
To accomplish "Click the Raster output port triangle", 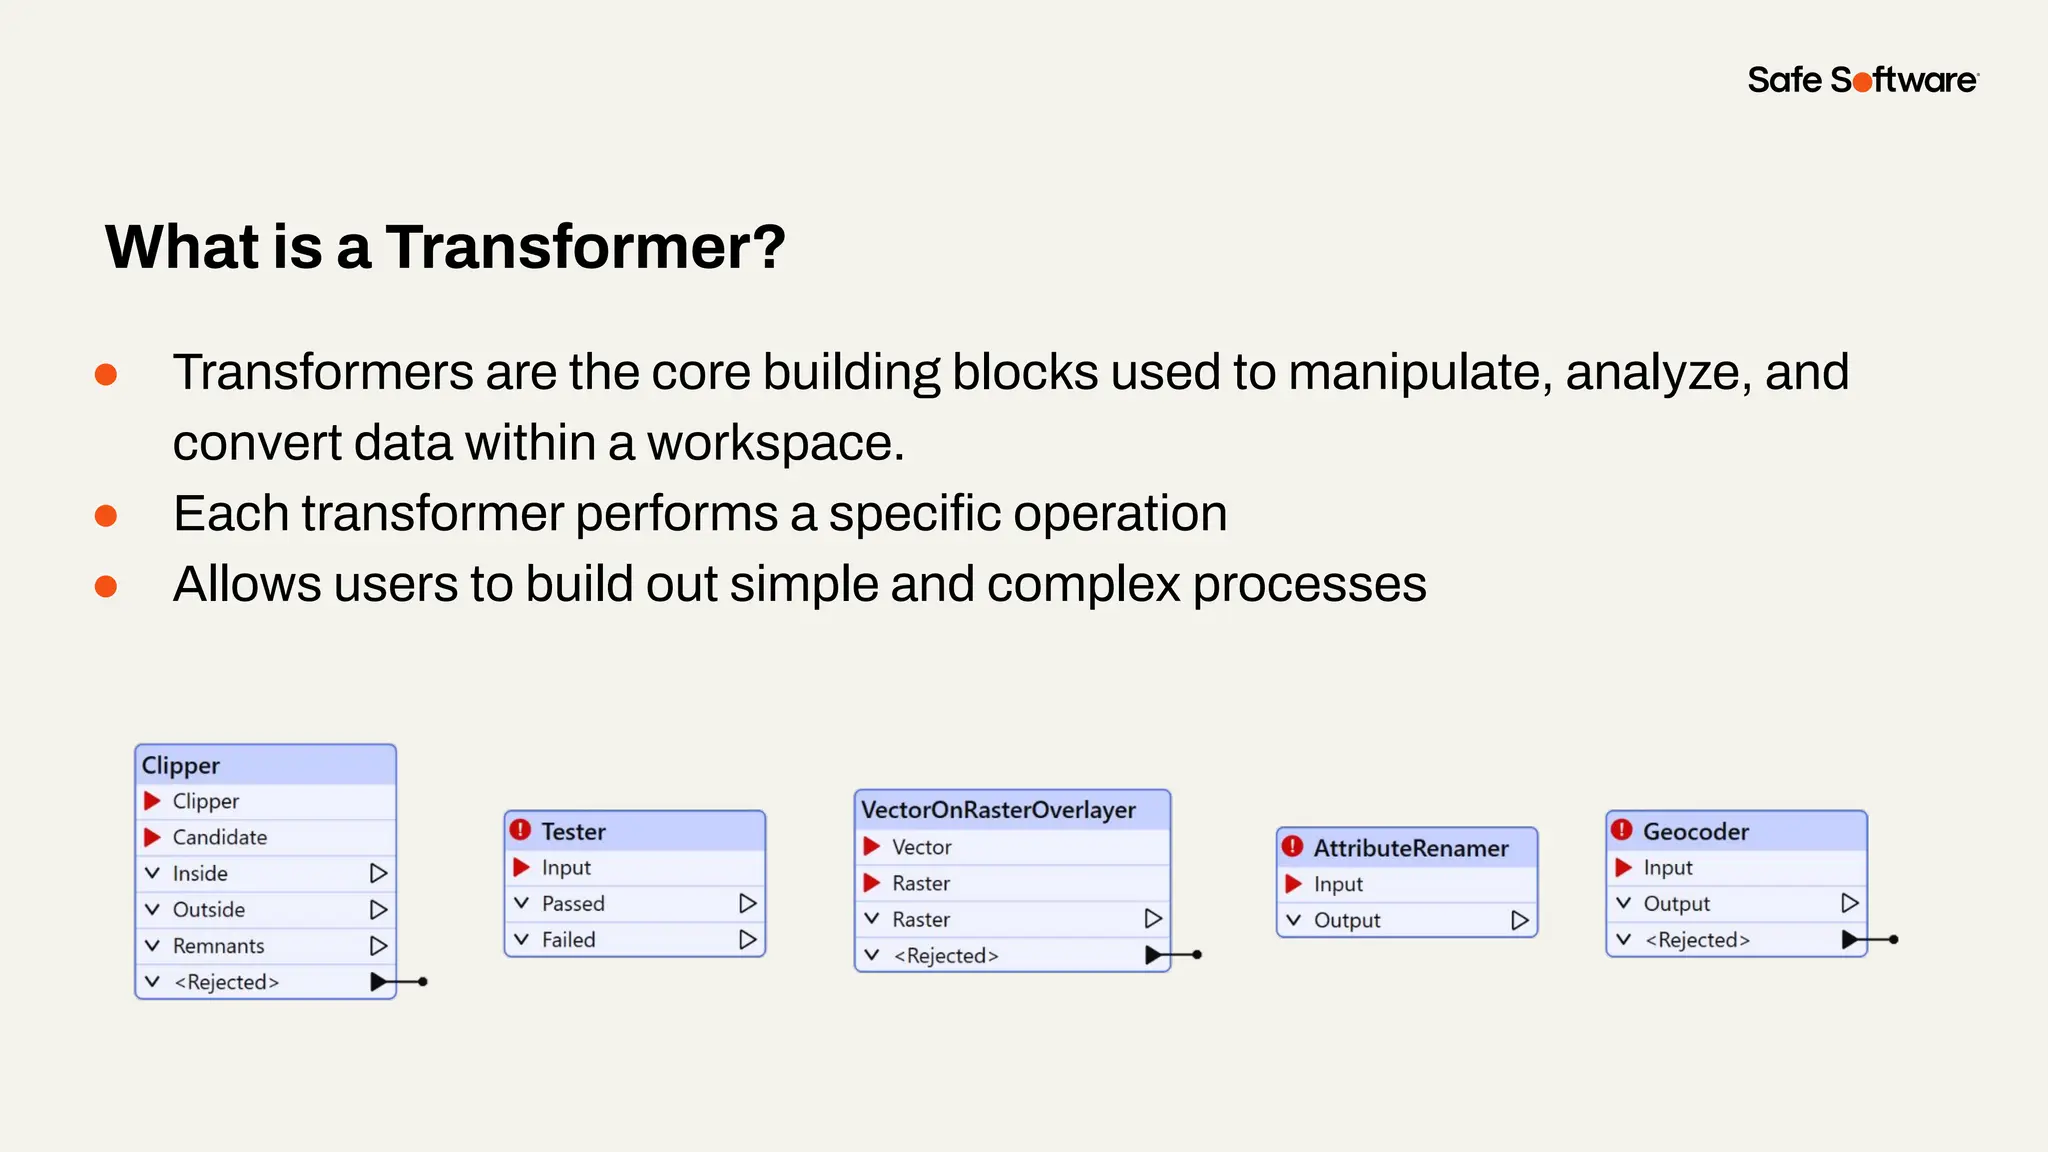I will [1153, 918].
